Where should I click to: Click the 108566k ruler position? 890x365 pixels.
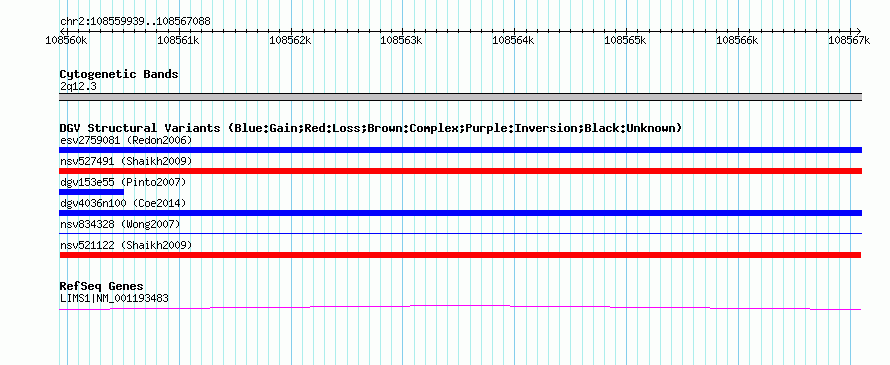click(x=737, y=40)
